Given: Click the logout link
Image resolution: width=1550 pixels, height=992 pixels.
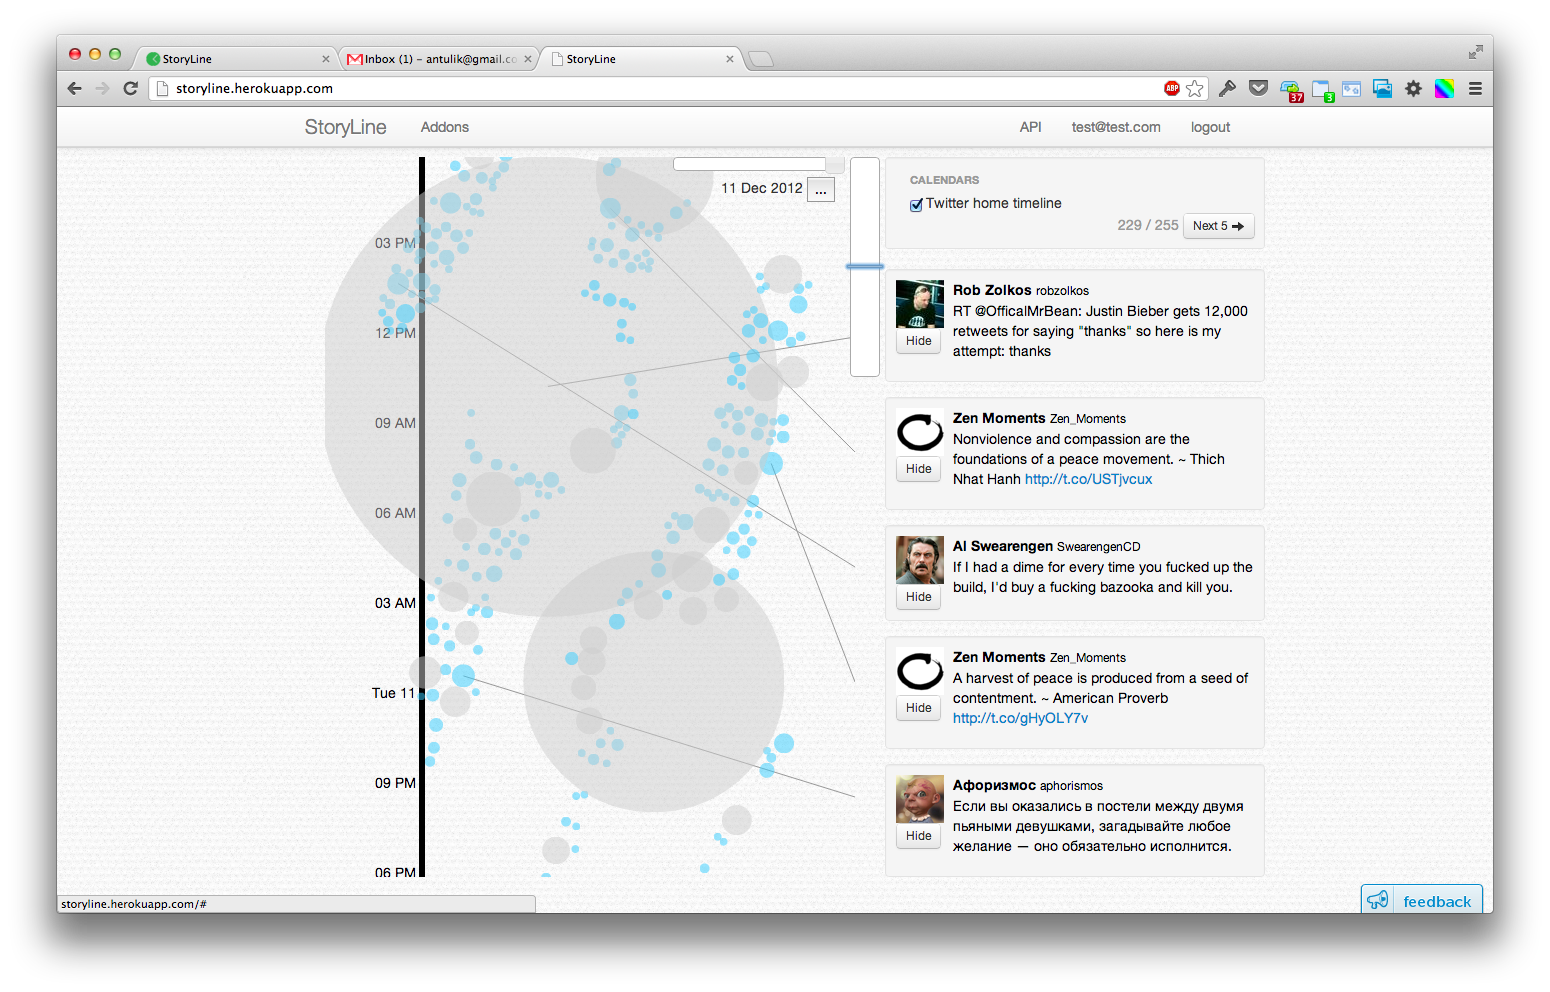Looking at the screenshot, I should click(x=1210, y=127).
